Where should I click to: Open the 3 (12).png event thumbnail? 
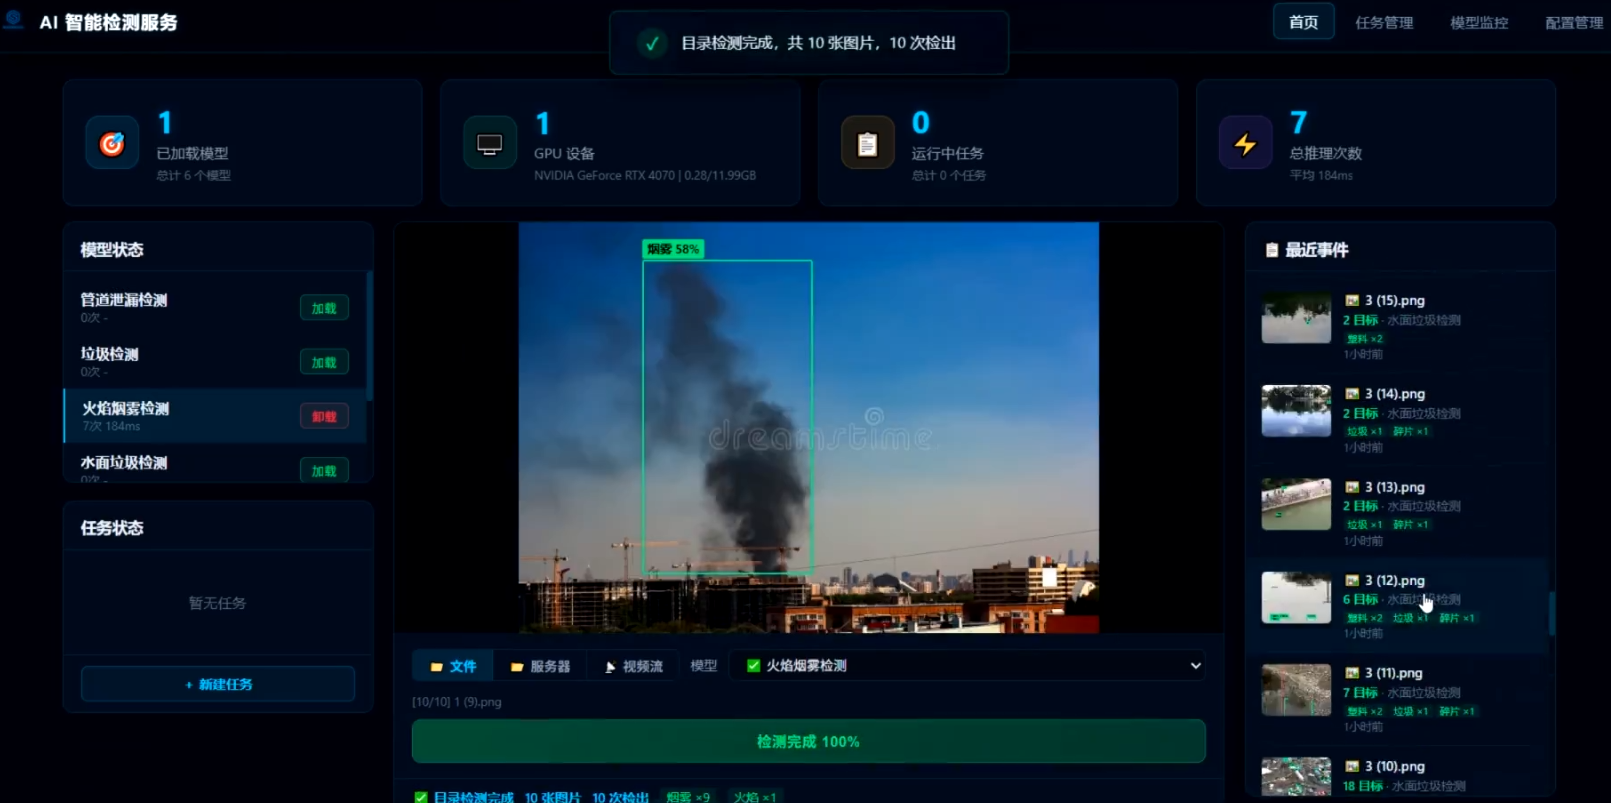point(1296,597)
